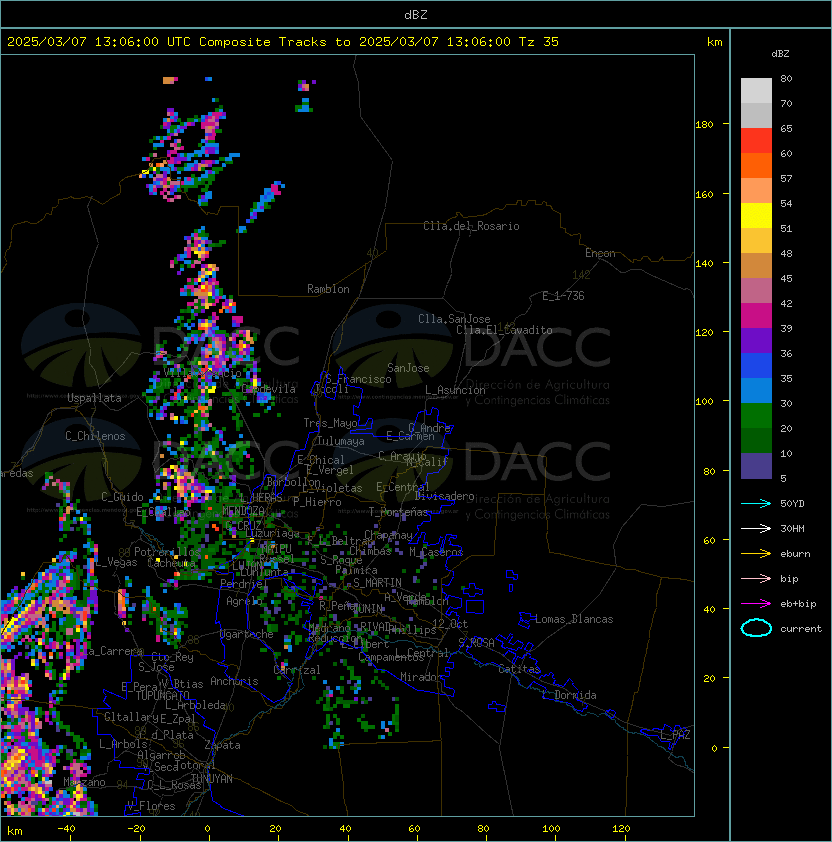This screenshot has width=832, height=842.
Task: Click the magenta eb+bip arrow symbol
Action: (756, 604)
